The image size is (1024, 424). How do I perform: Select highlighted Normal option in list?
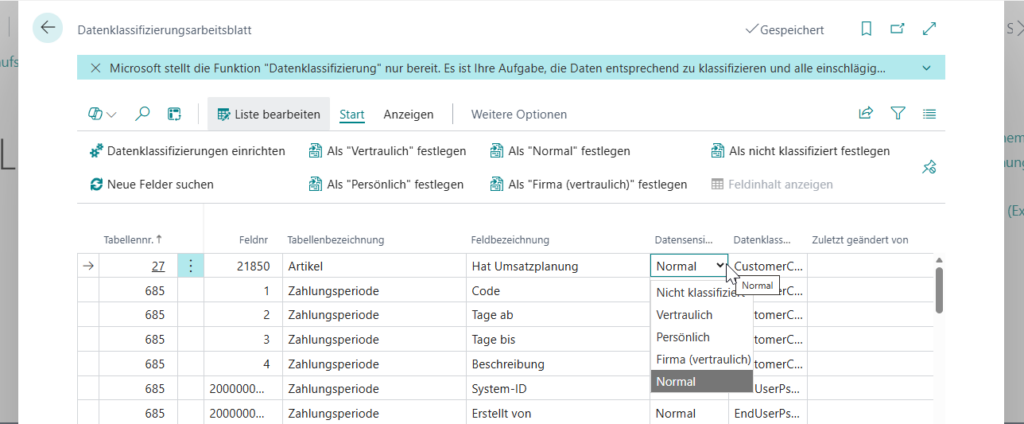[x=701, y=382]
